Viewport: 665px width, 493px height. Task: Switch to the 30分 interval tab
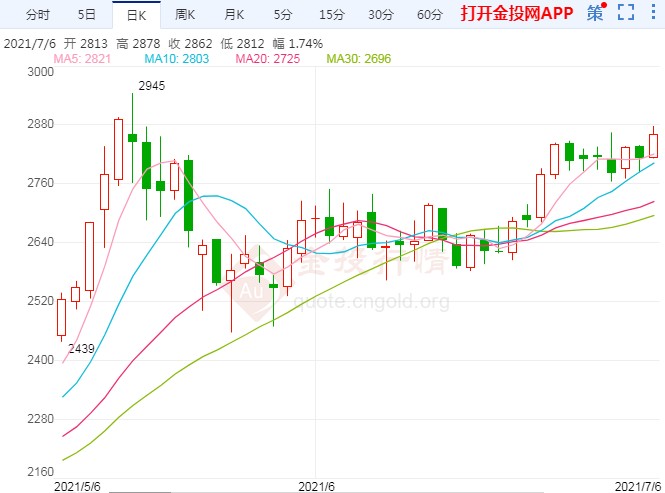[x=381, y=15]
